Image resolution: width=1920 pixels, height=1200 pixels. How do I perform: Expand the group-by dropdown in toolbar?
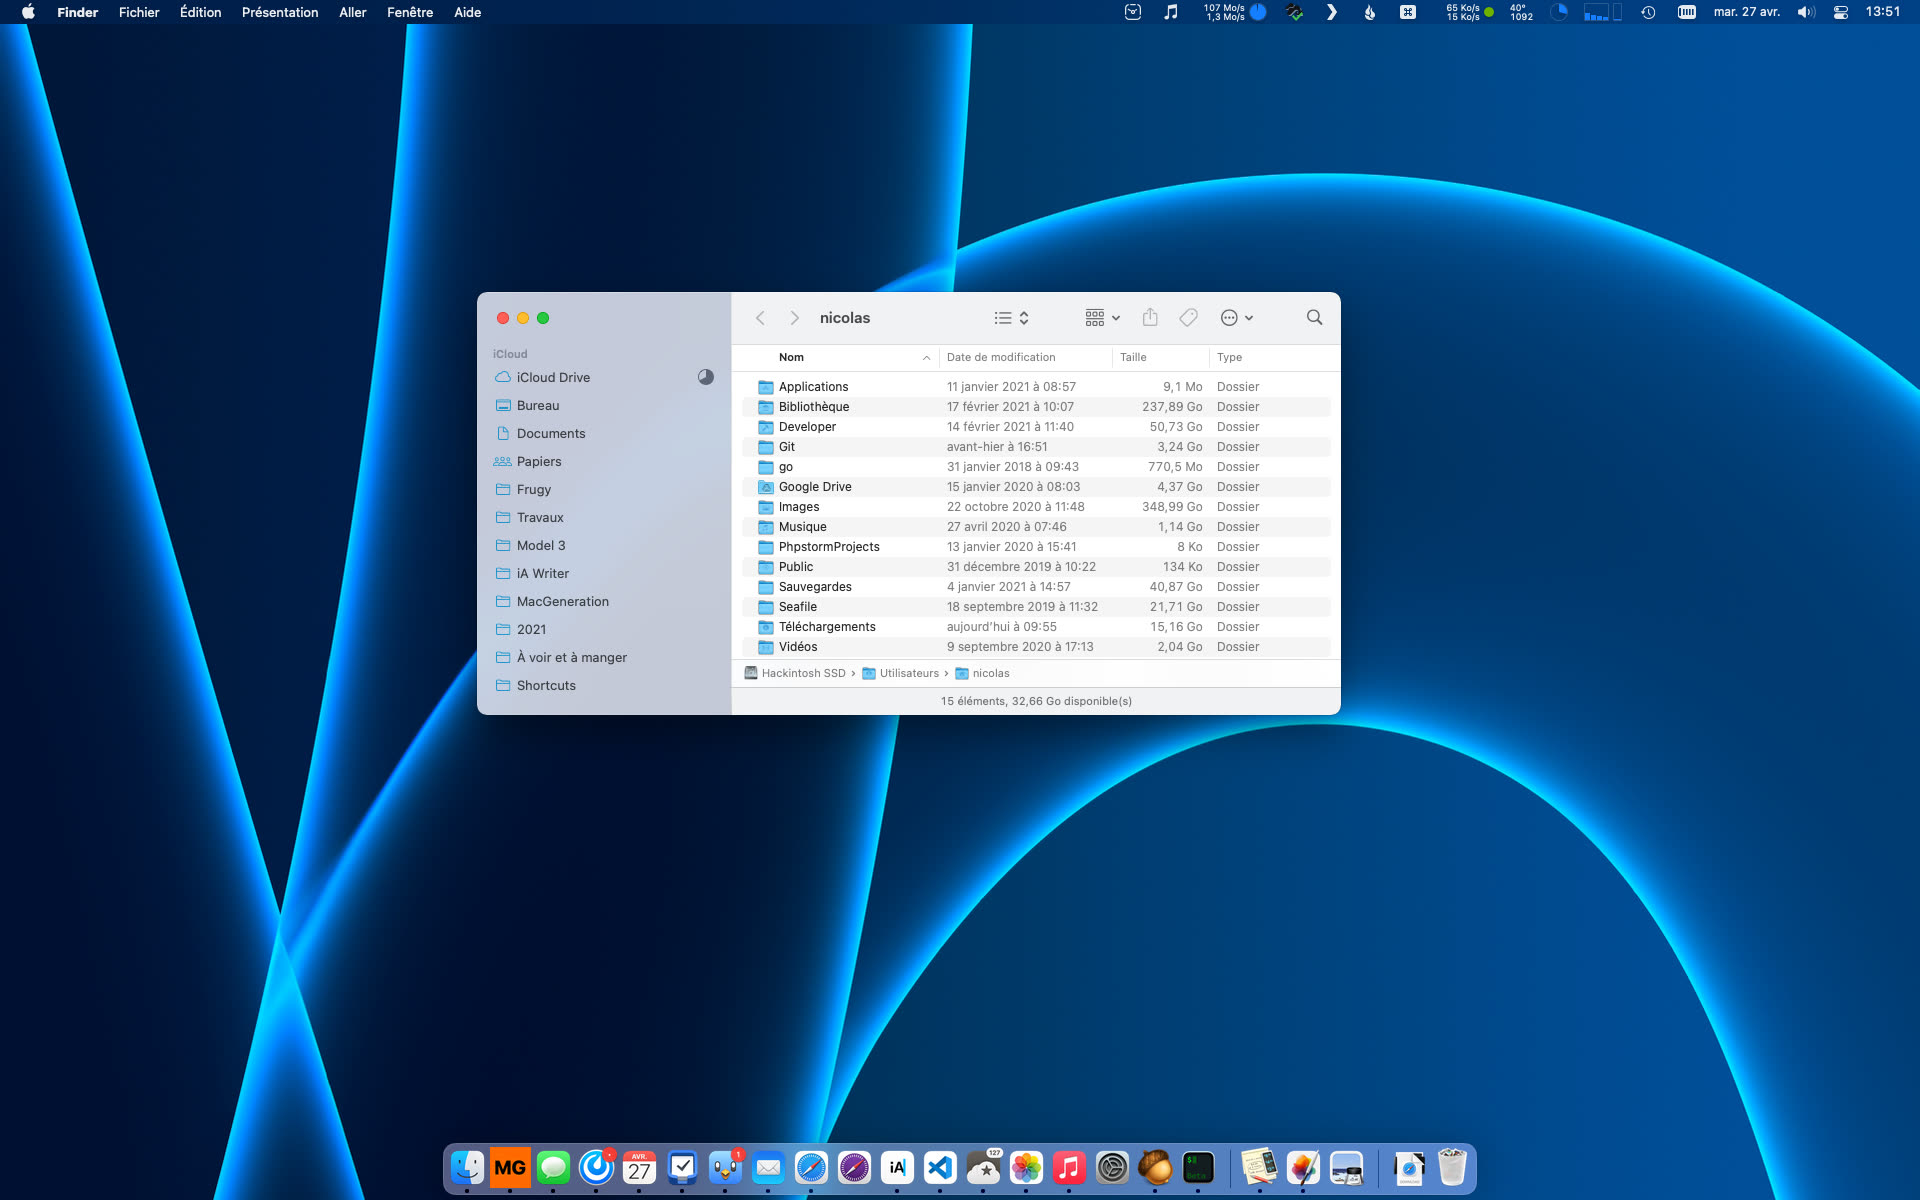pos(1102,318)
